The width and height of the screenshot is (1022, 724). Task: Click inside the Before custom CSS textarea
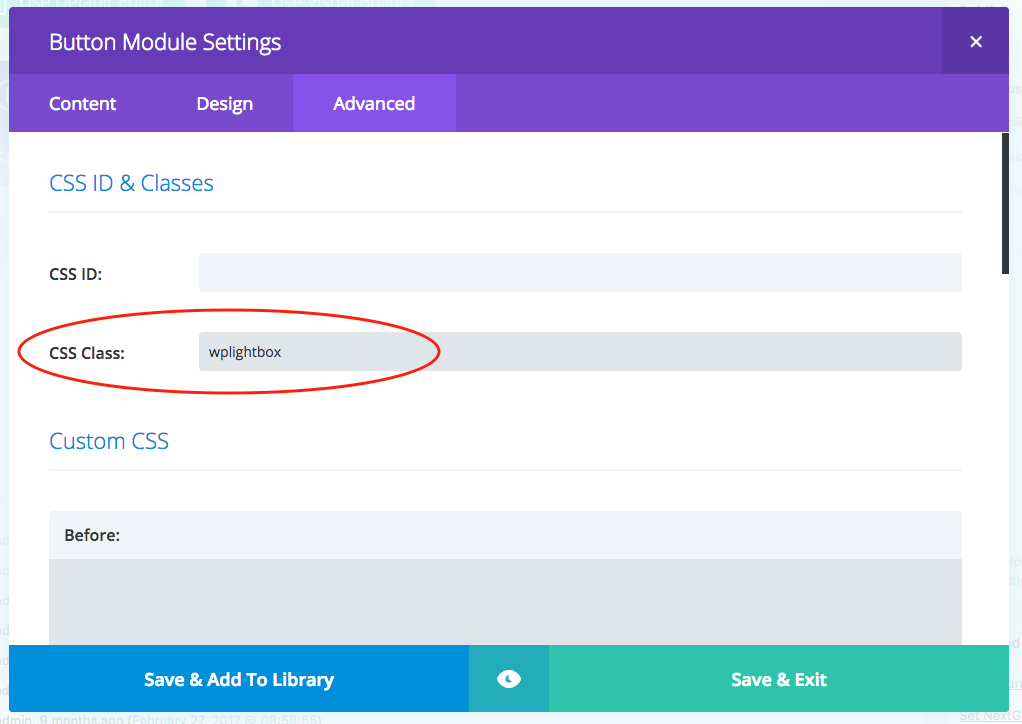505,600
